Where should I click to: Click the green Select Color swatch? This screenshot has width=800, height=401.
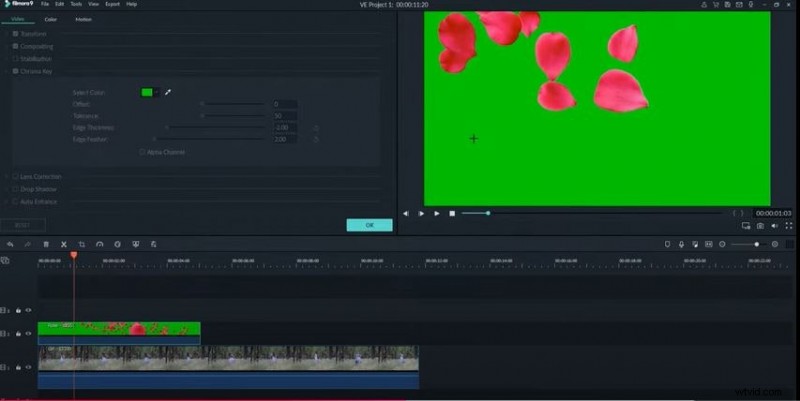(147, 92)
